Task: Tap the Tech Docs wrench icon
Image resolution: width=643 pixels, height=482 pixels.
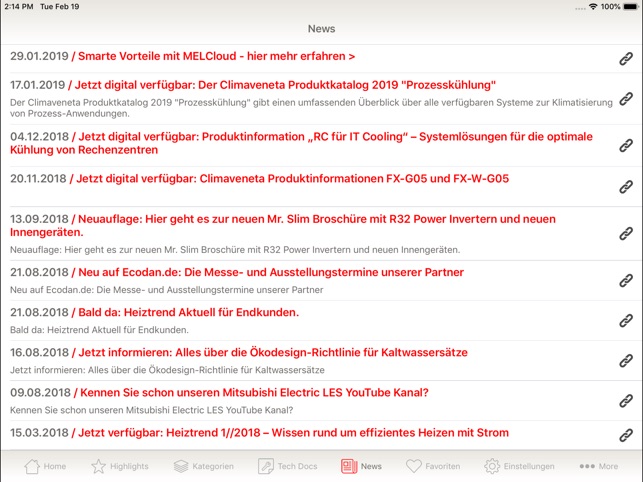Action: (x=266, y=466)
